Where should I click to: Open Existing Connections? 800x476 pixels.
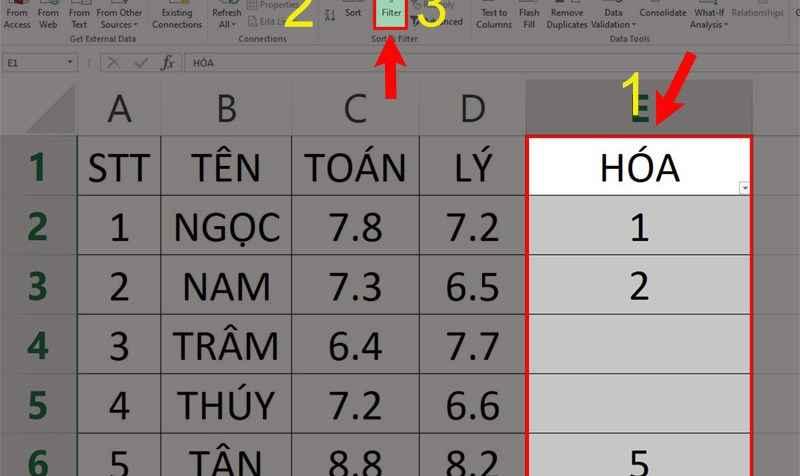point(177,15)
